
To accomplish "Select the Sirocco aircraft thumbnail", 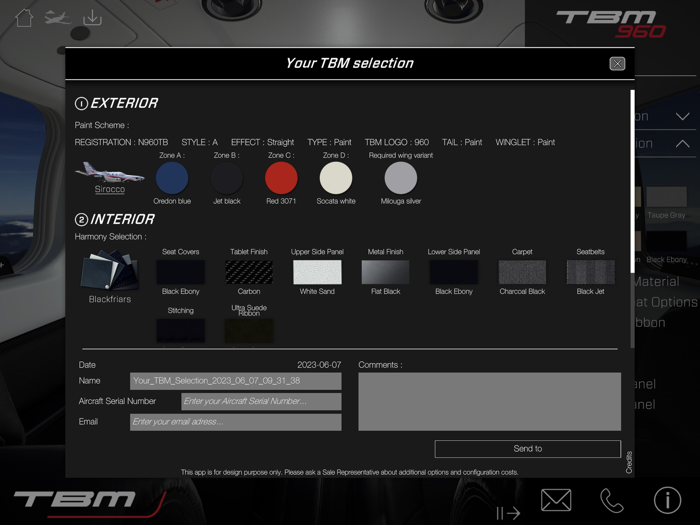I will coord(109,172).
